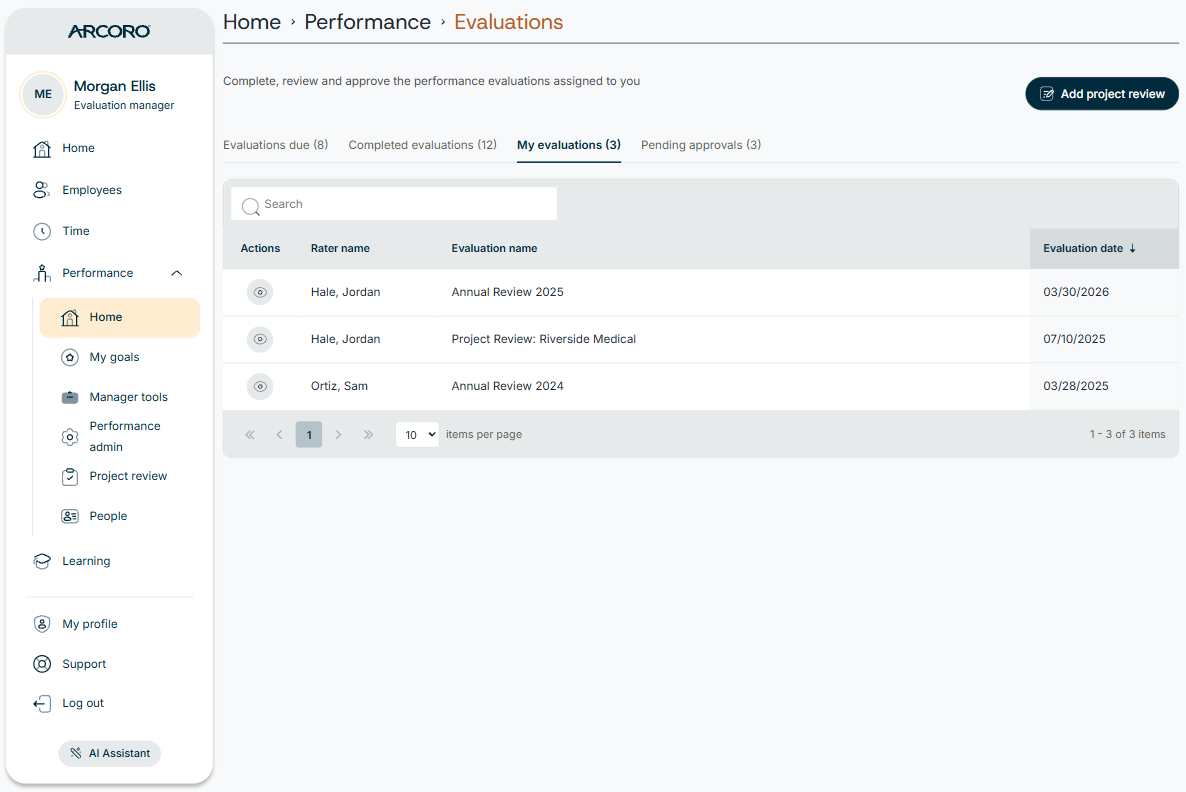Viewport: 1186px width, 792px height.
Task: Click the search magnifier icon
Action: click(250, 206)
